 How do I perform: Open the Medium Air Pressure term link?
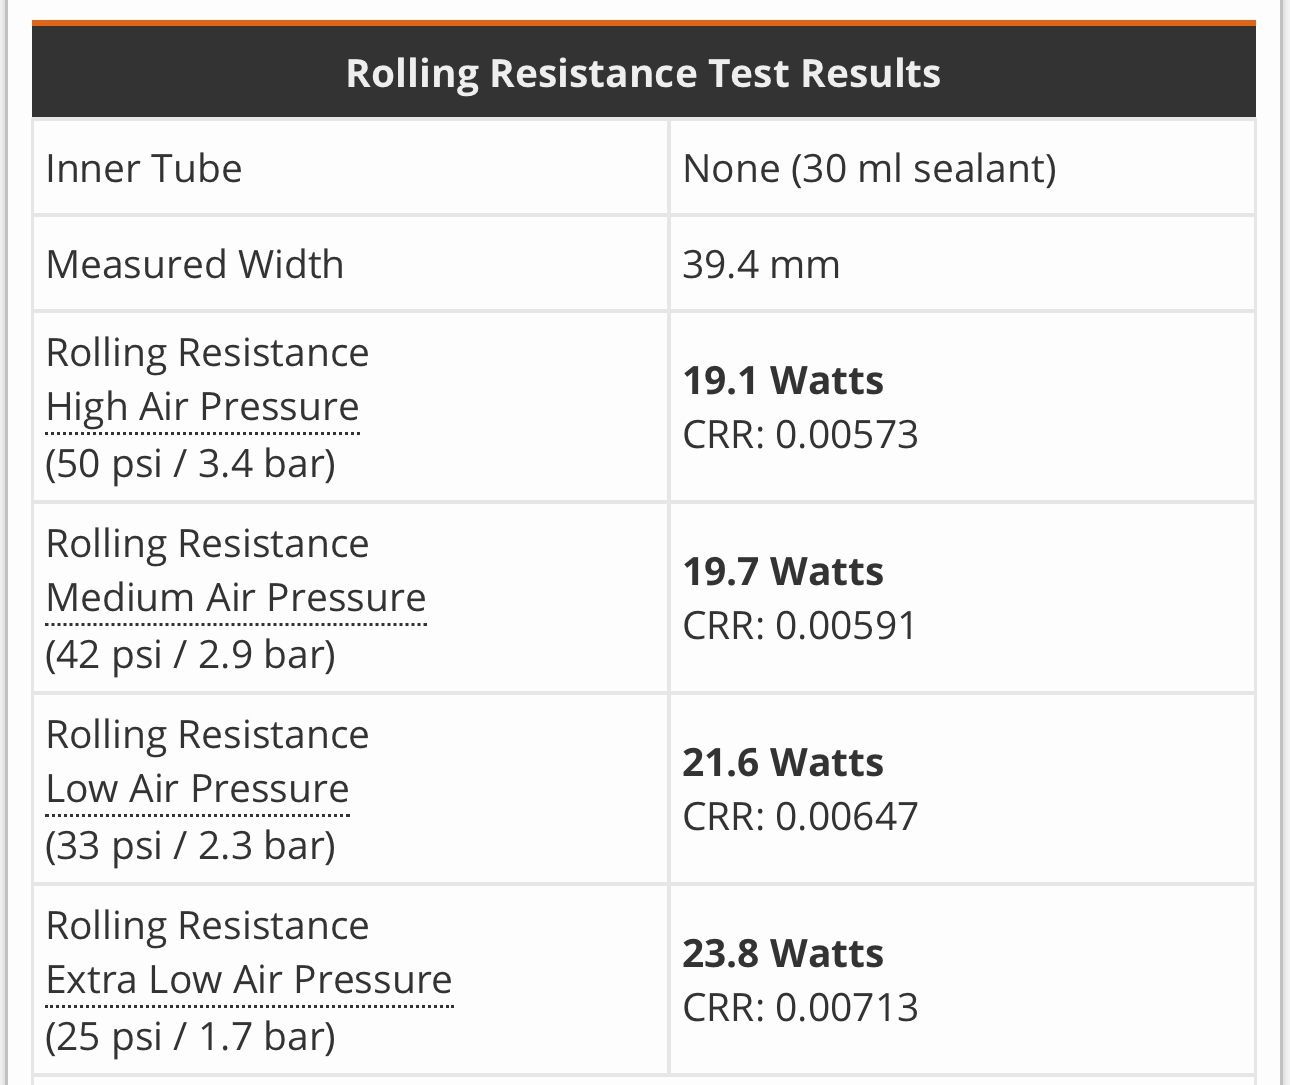(x=236, y=598)
